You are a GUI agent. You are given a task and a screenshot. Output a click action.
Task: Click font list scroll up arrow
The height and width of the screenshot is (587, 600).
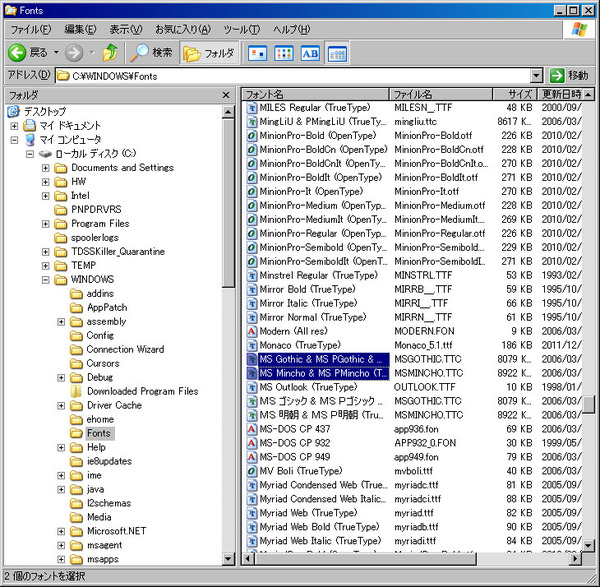point(589,94)
